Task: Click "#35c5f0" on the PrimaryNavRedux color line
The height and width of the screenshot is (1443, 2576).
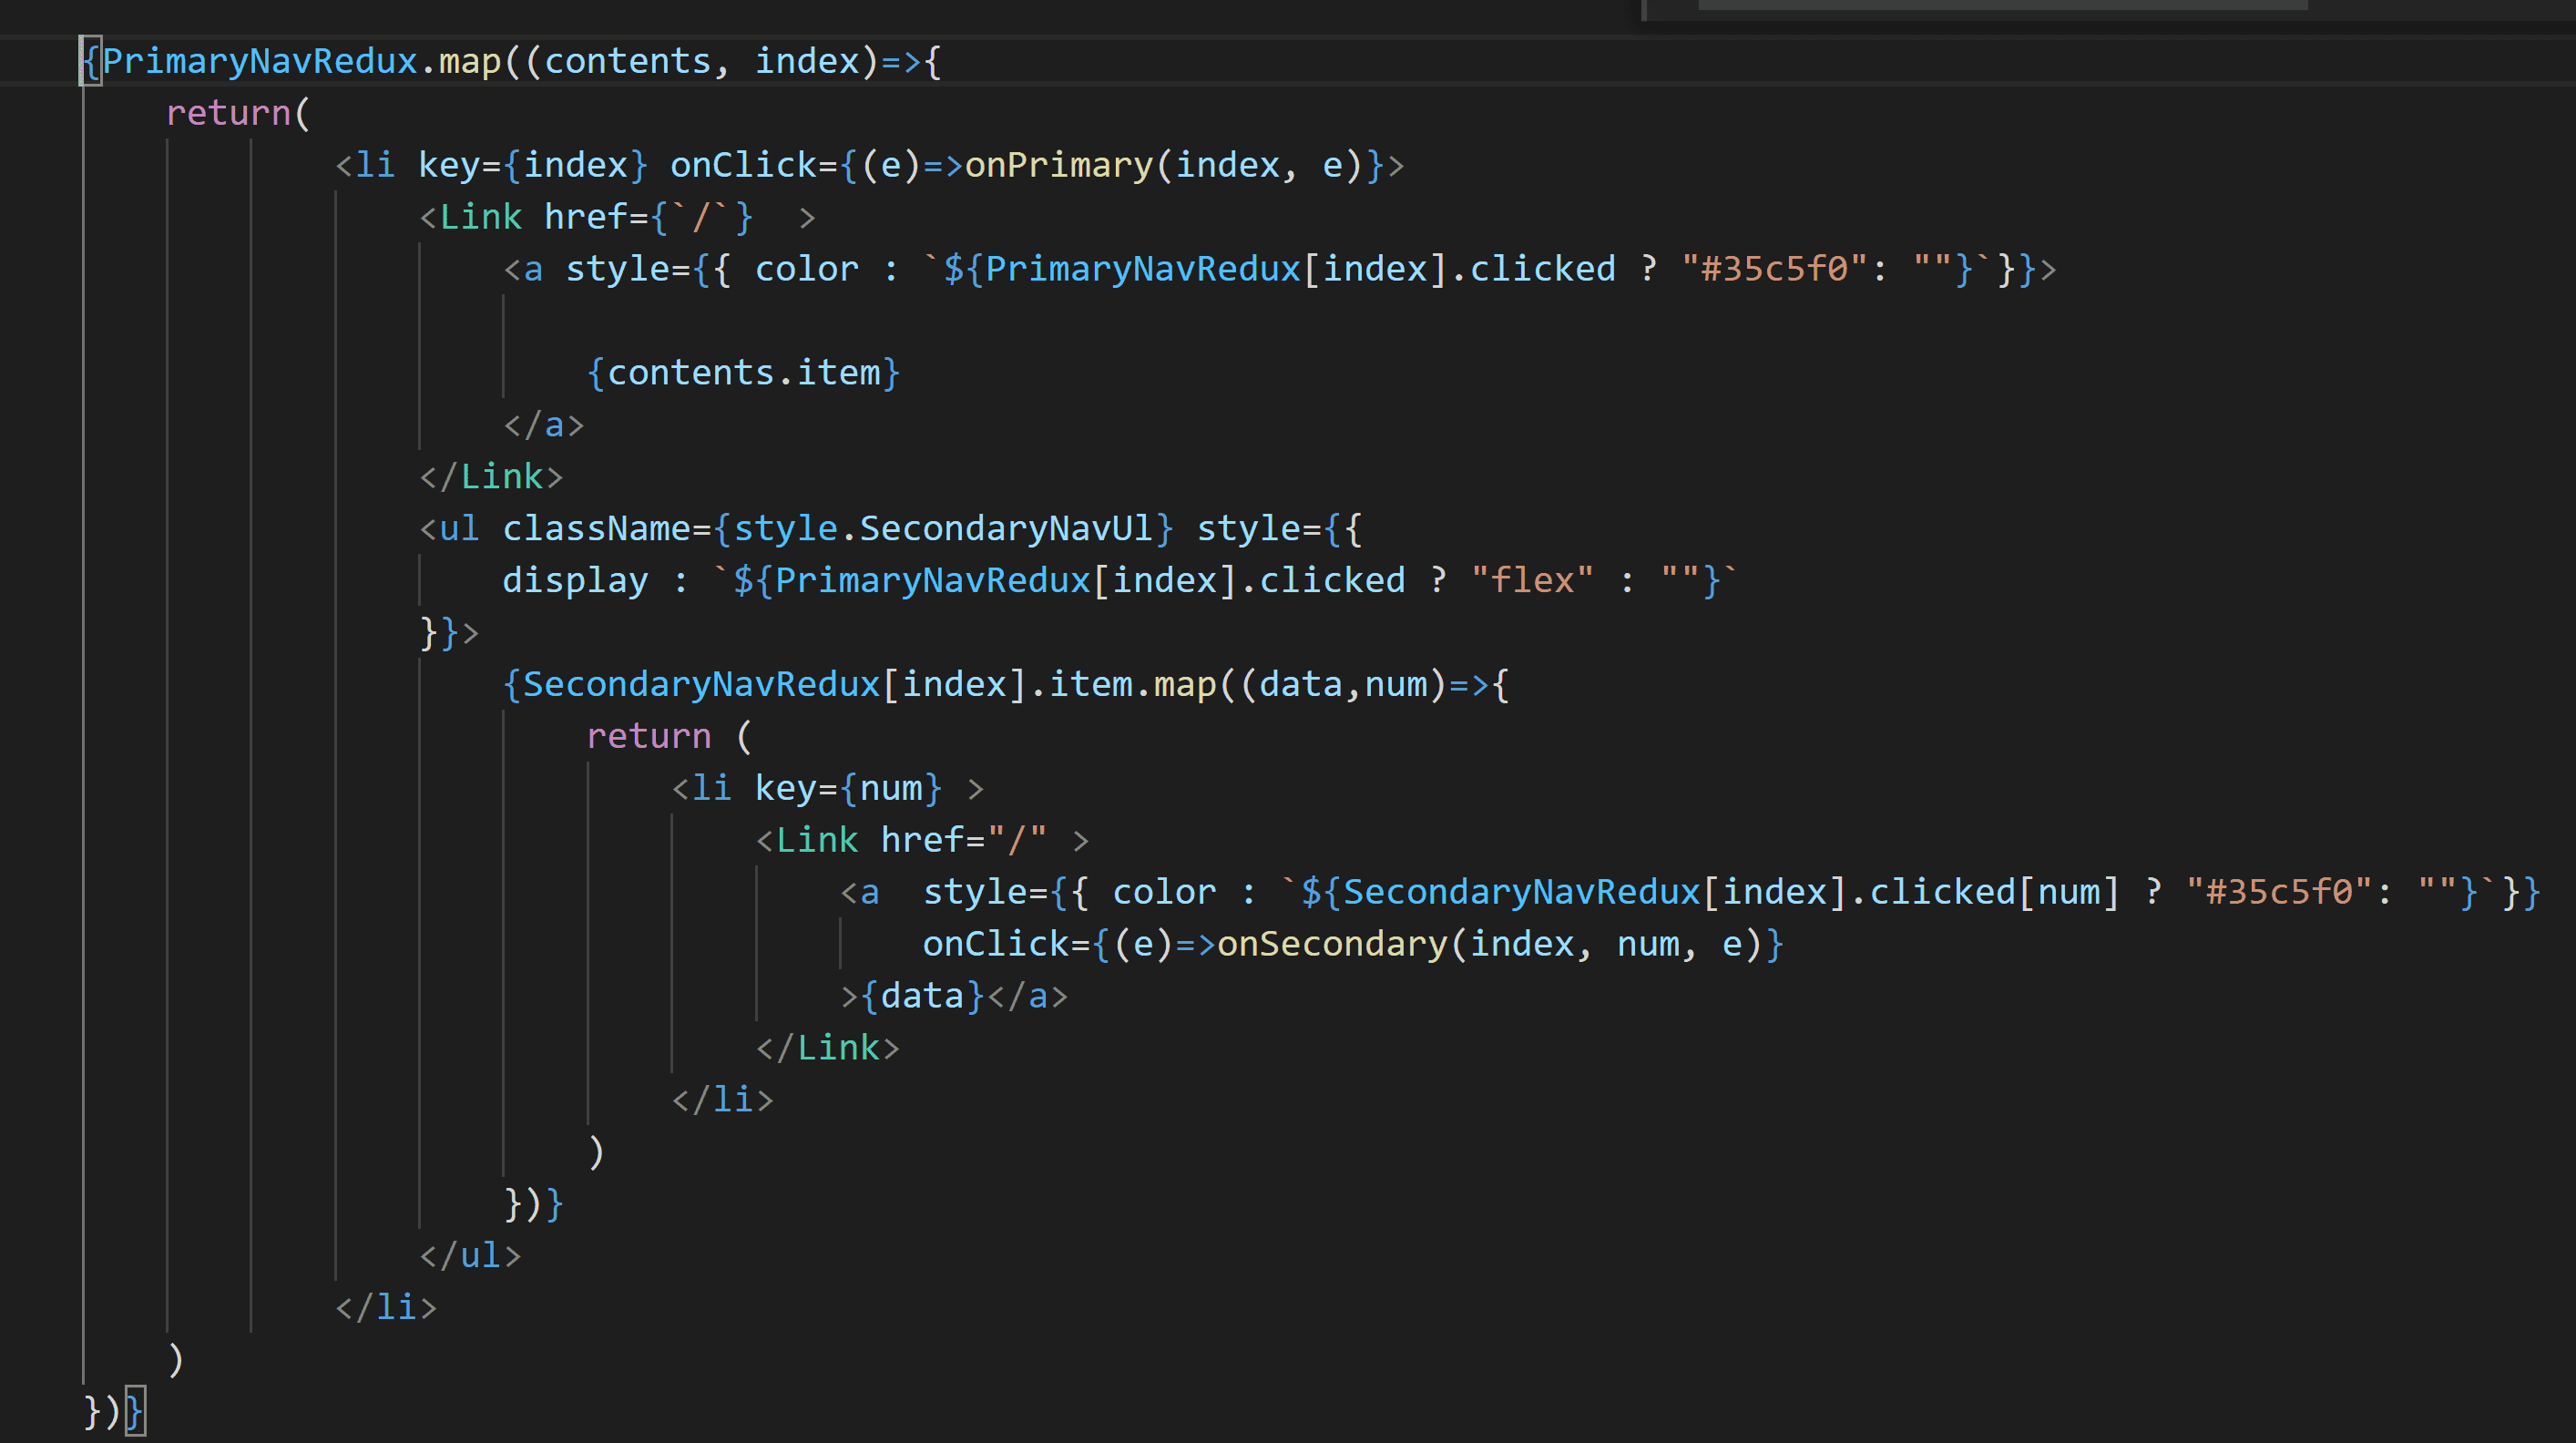Action: (x=1774, y=269)
